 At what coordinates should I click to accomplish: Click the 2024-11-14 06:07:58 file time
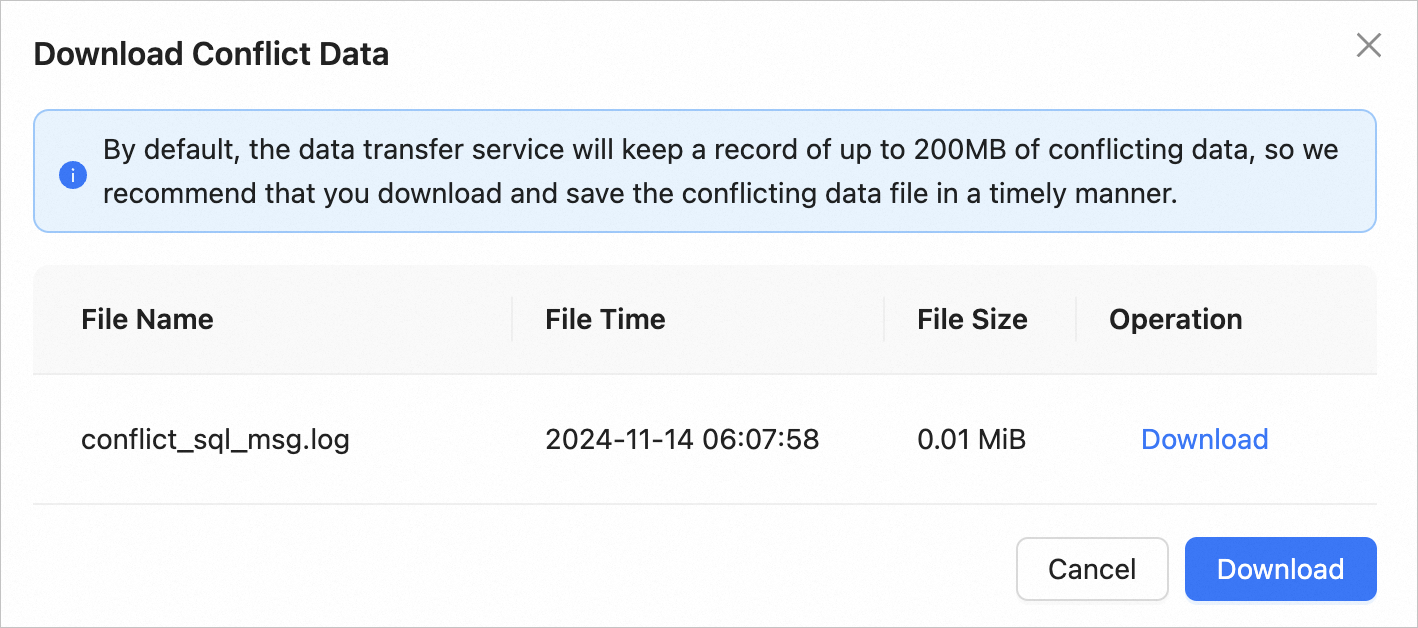click(x=682, y=439)
